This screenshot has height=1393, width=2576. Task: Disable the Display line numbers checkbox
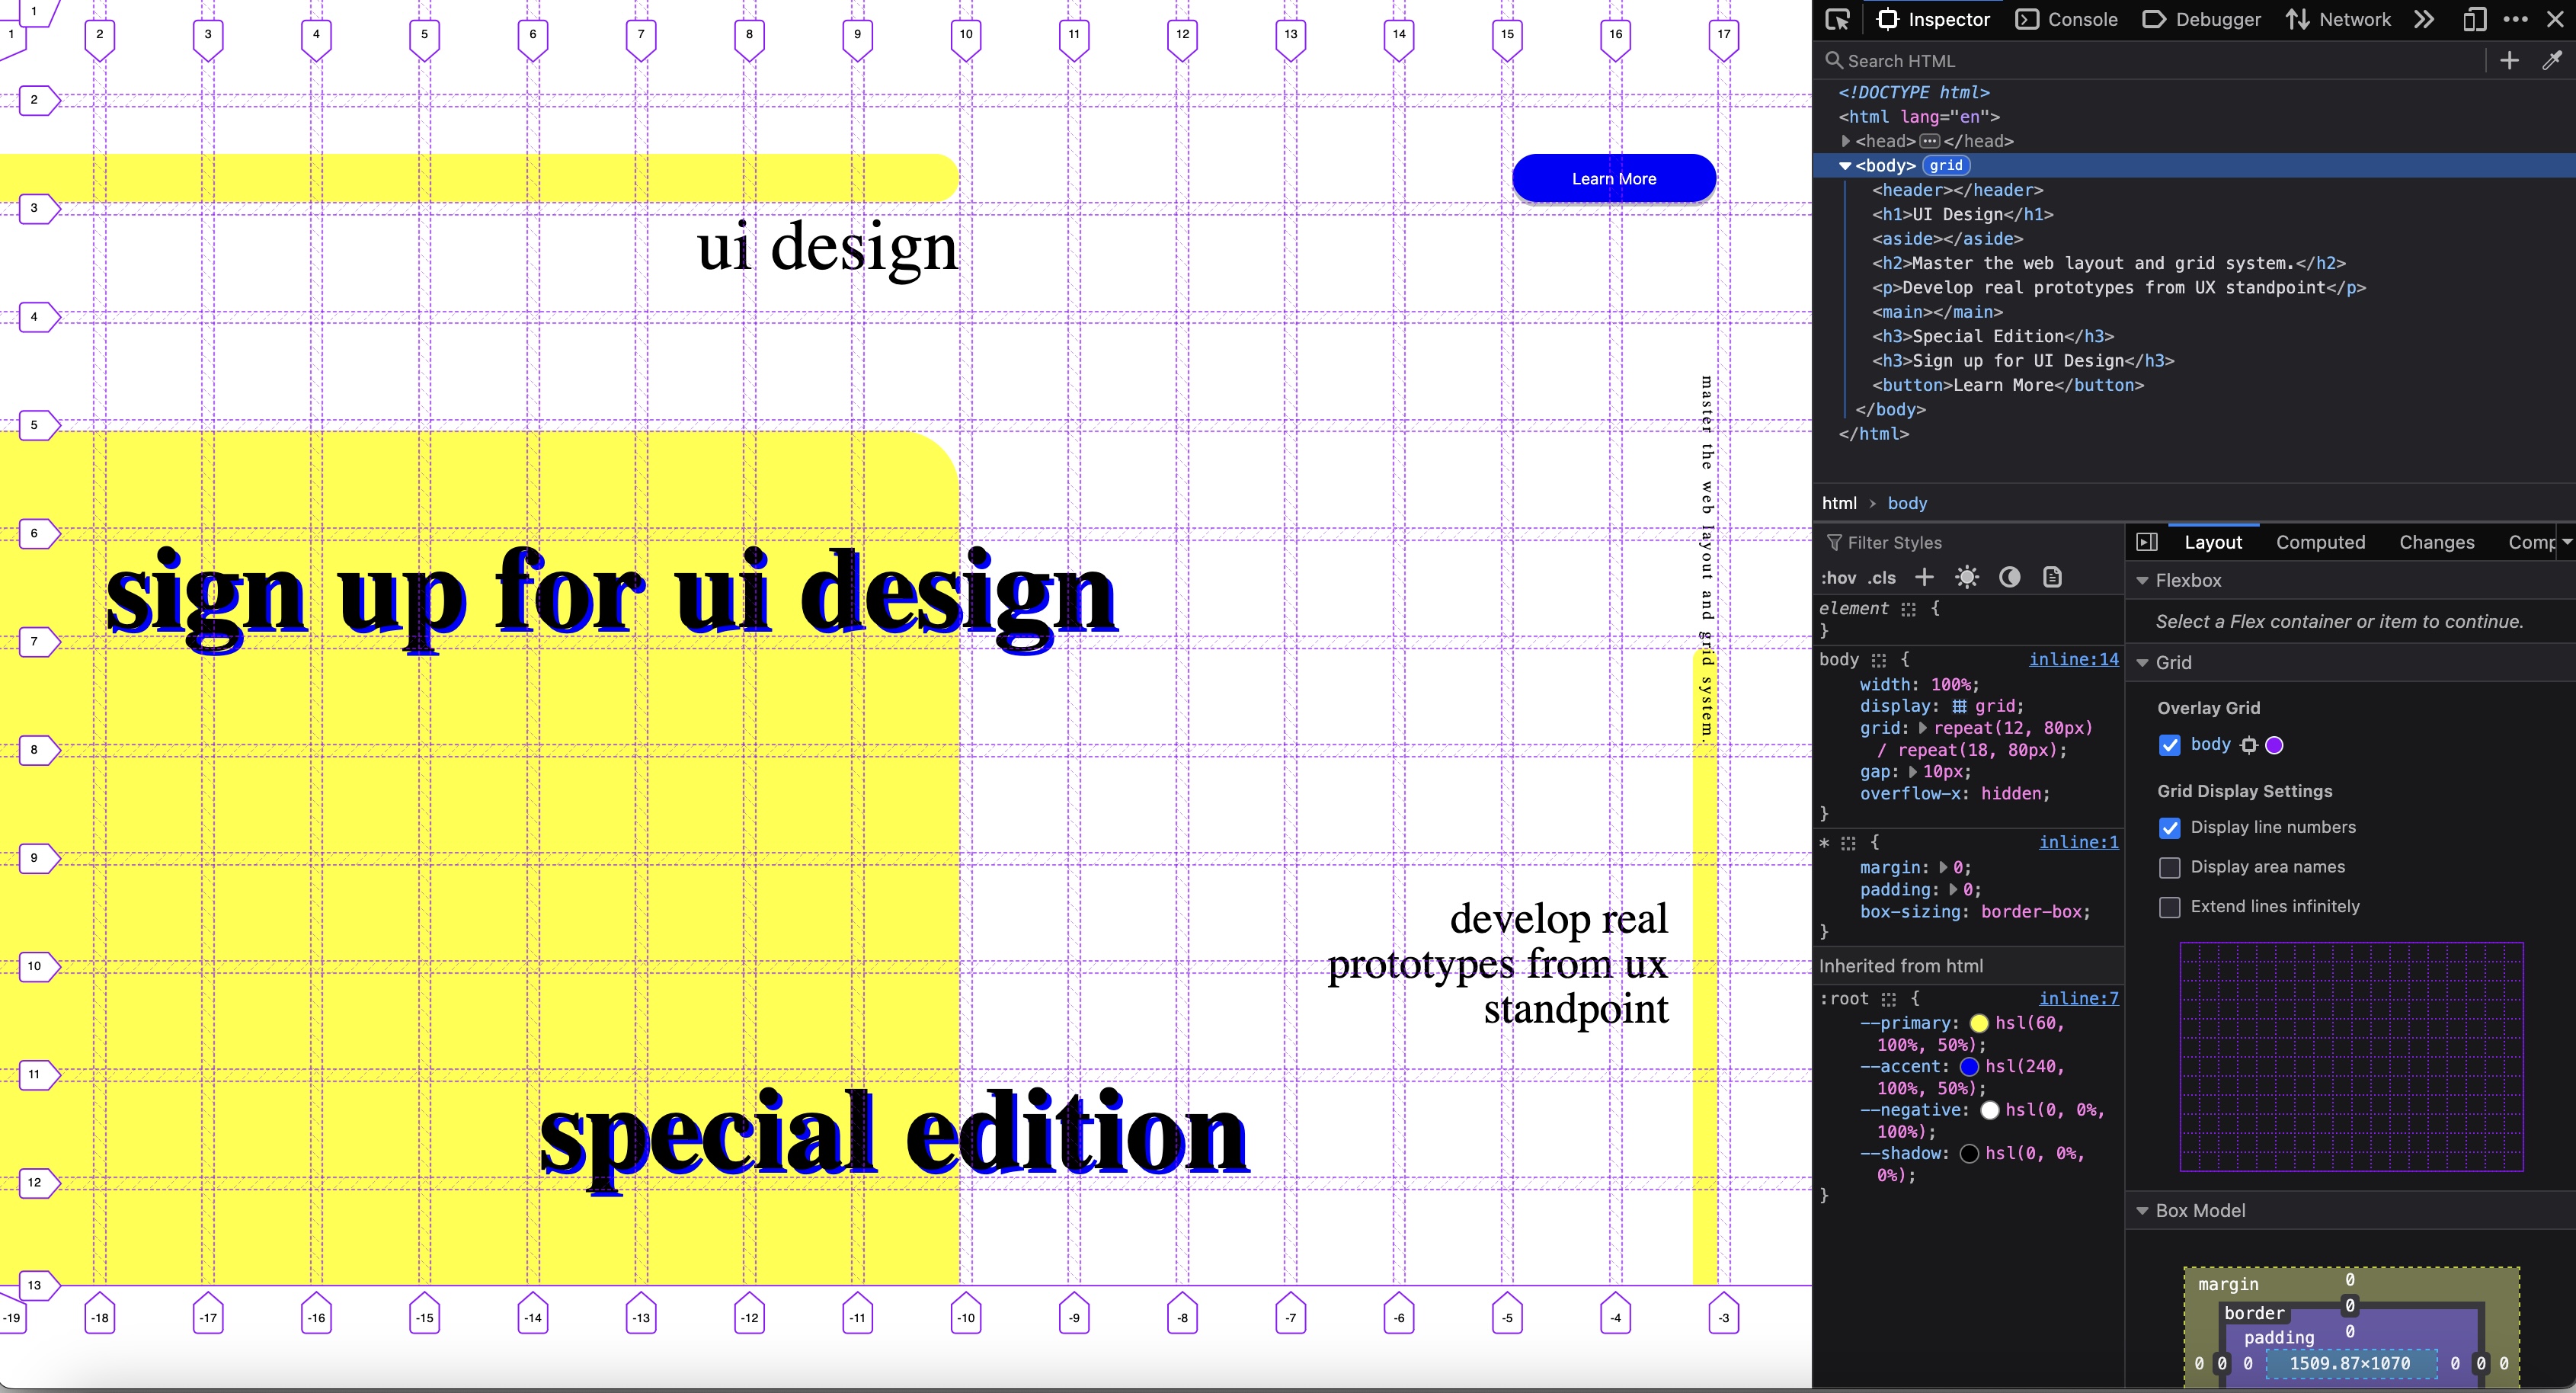coord(2170,828)
